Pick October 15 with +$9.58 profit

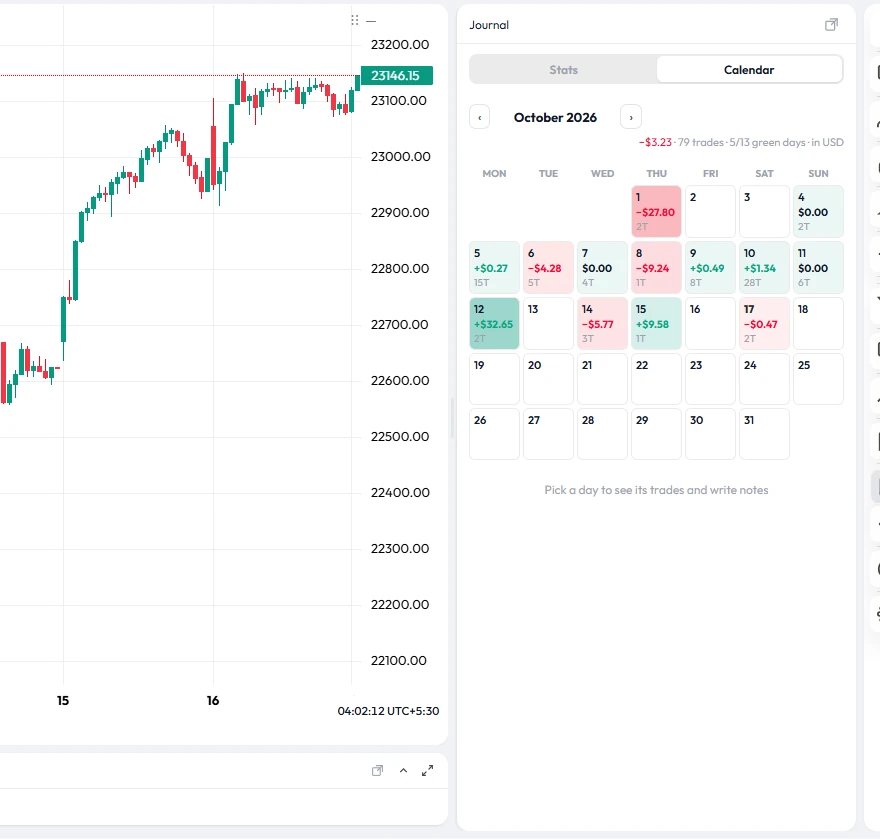[657, 324]
